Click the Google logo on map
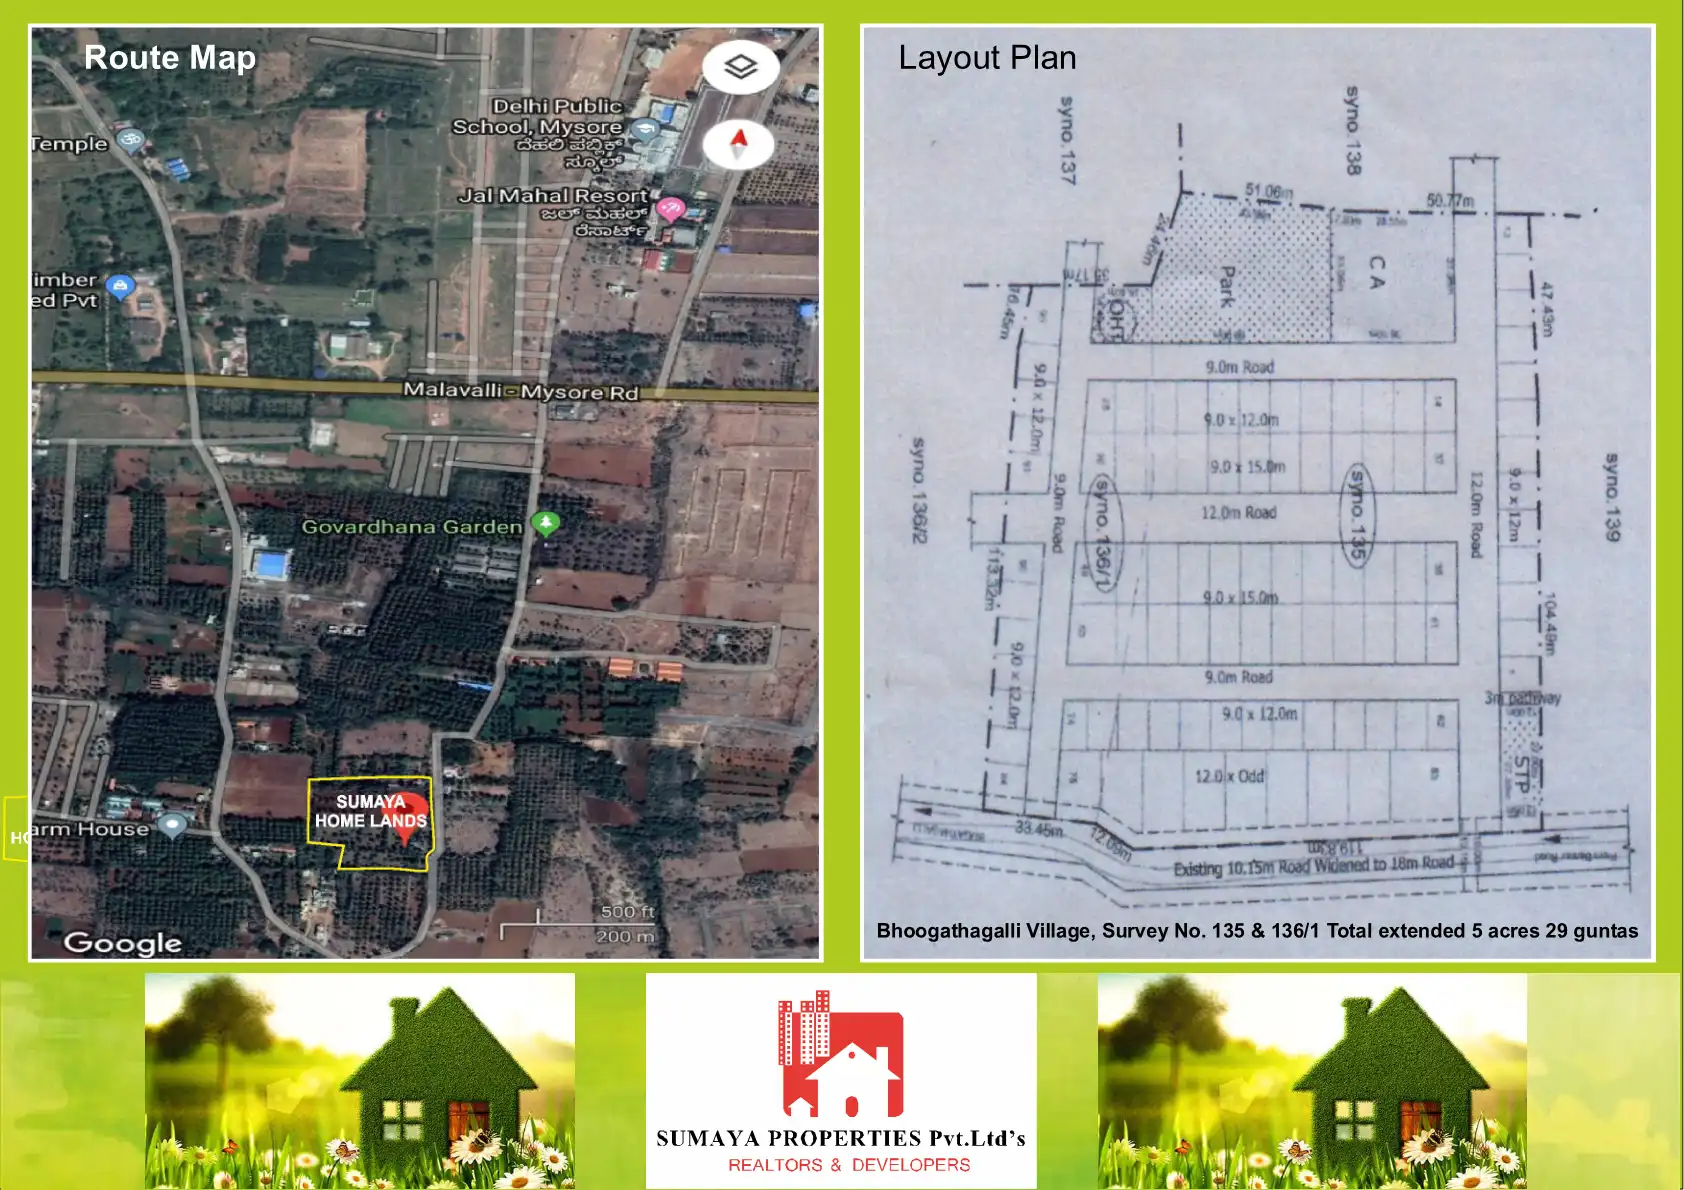 tap(122, 943)
